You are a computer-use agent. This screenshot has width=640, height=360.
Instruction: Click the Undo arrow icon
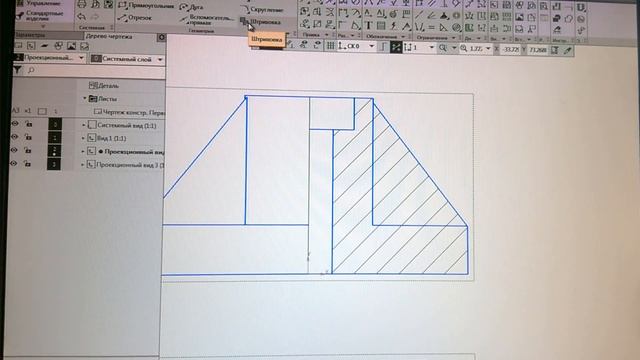pos(82,17)
